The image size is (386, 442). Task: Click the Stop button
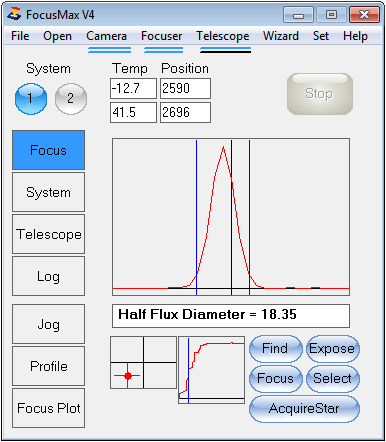320,94
